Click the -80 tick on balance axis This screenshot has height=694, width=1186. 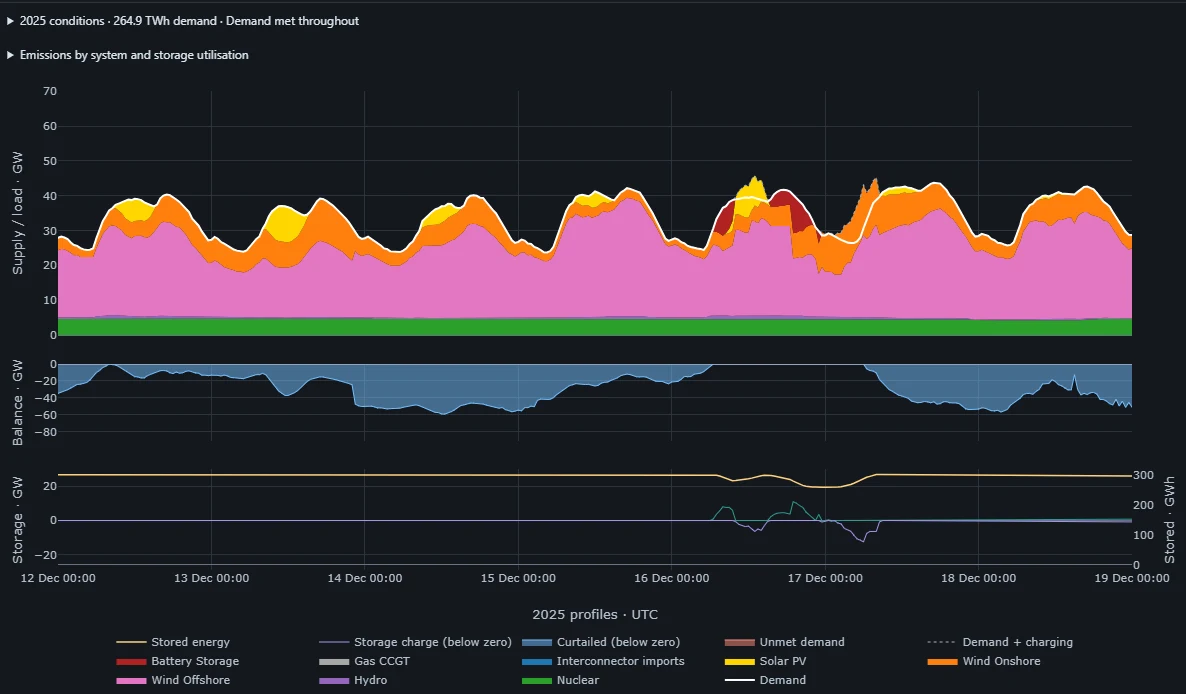point(46,432)
